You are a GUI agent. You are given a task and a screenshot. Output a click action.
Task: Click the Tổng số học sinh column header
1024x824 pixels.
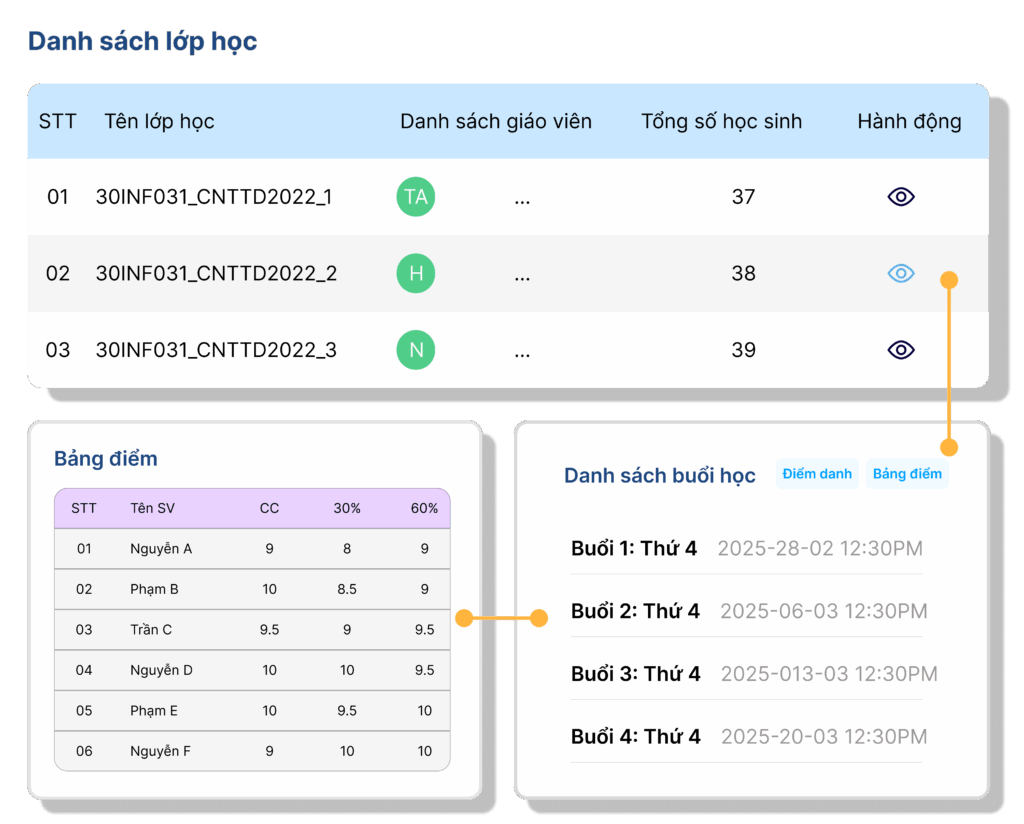click(721, 122)
